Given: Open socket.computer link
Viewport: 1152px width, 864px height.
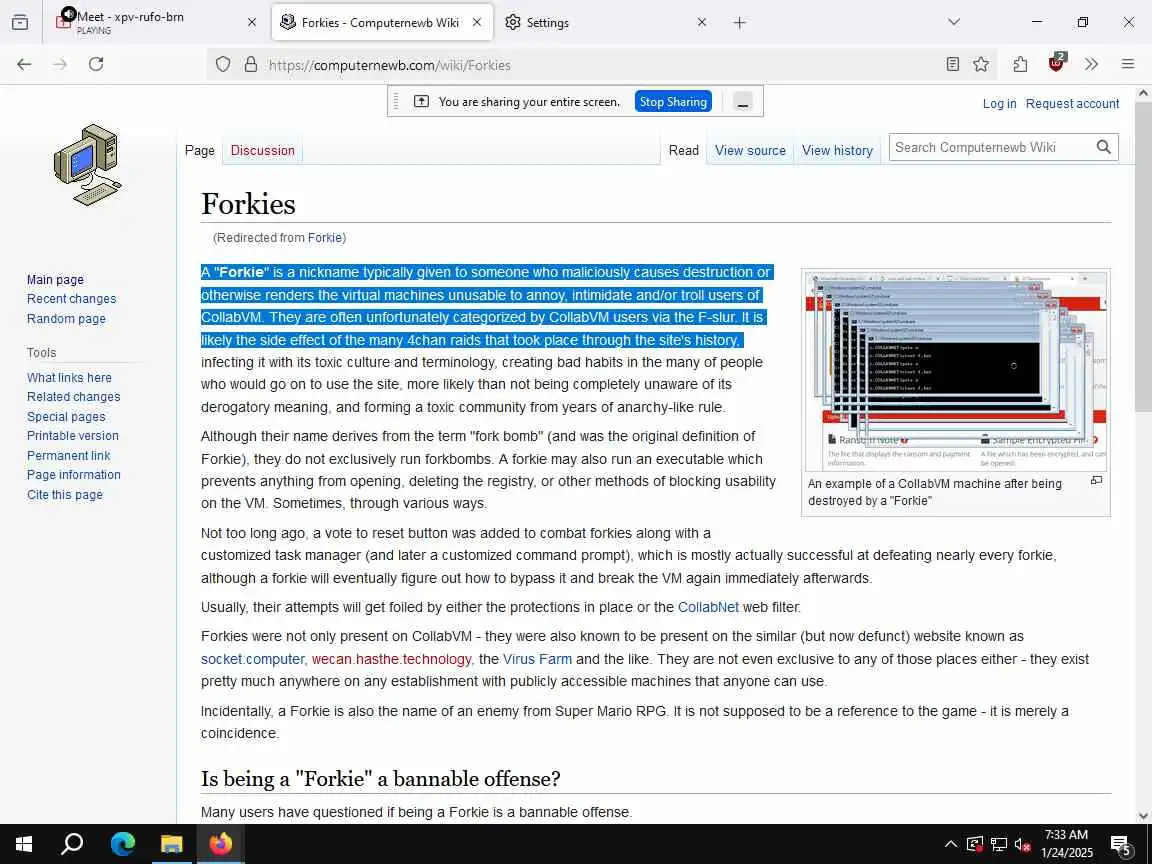Looking at the screenshot, I should pyautogui.click(x=253, y=659).
